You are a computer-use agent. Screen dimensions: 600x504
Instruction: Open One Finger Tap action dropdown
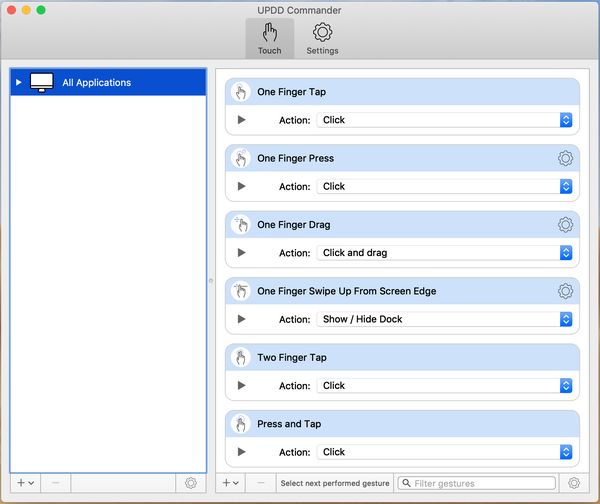(444, 120)
